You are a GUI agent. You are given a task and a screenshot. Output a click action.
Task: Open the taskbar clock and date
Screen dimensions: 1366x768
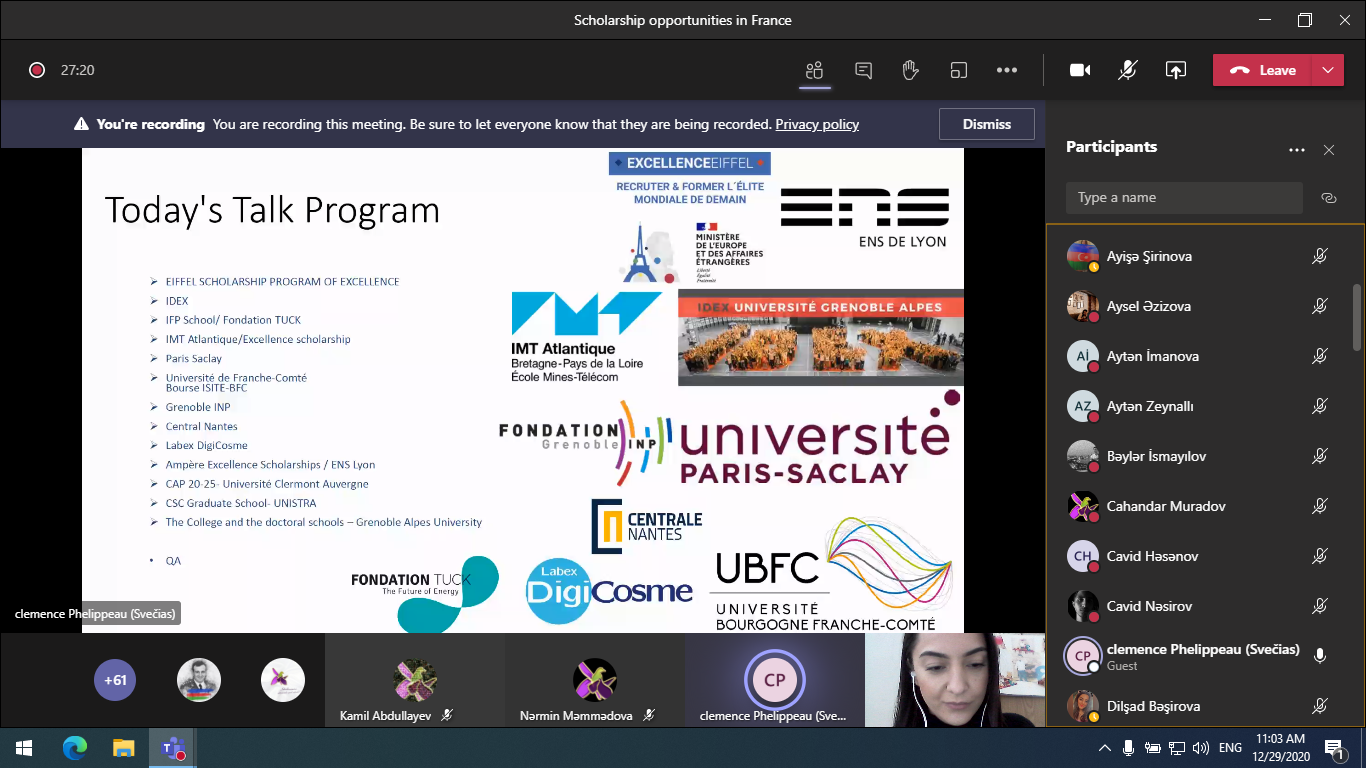(x=1282, y=748)
